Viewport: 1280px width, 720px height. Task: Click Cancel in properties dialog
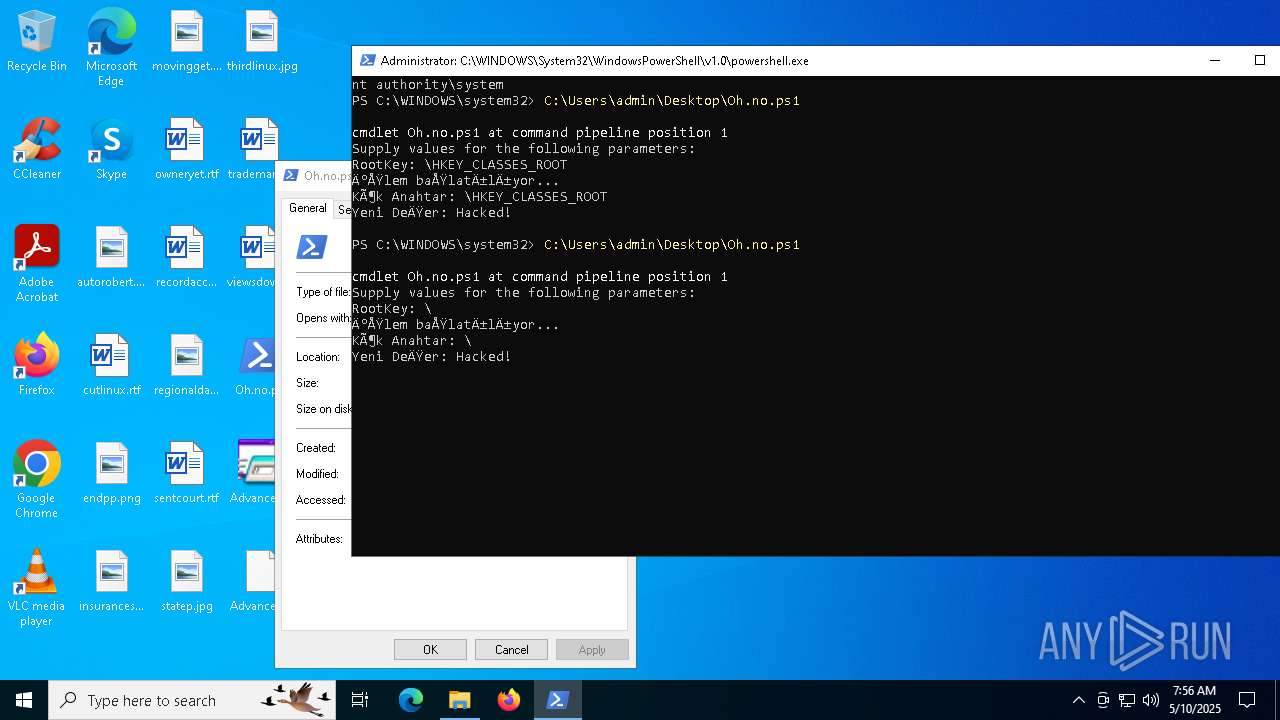(511, 650)
